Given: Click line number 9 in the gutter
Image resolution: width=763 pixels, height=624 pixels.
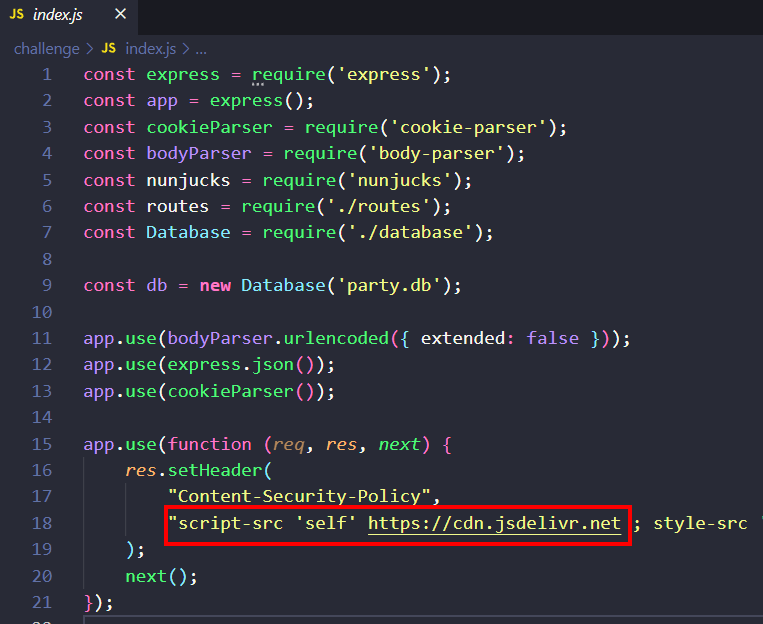Looking at the screenshot, I should point(46,285).
